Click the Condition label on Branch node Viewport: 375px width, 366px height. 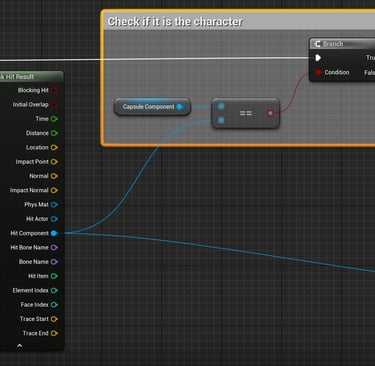pyautogui.click(x=337, y=72)
